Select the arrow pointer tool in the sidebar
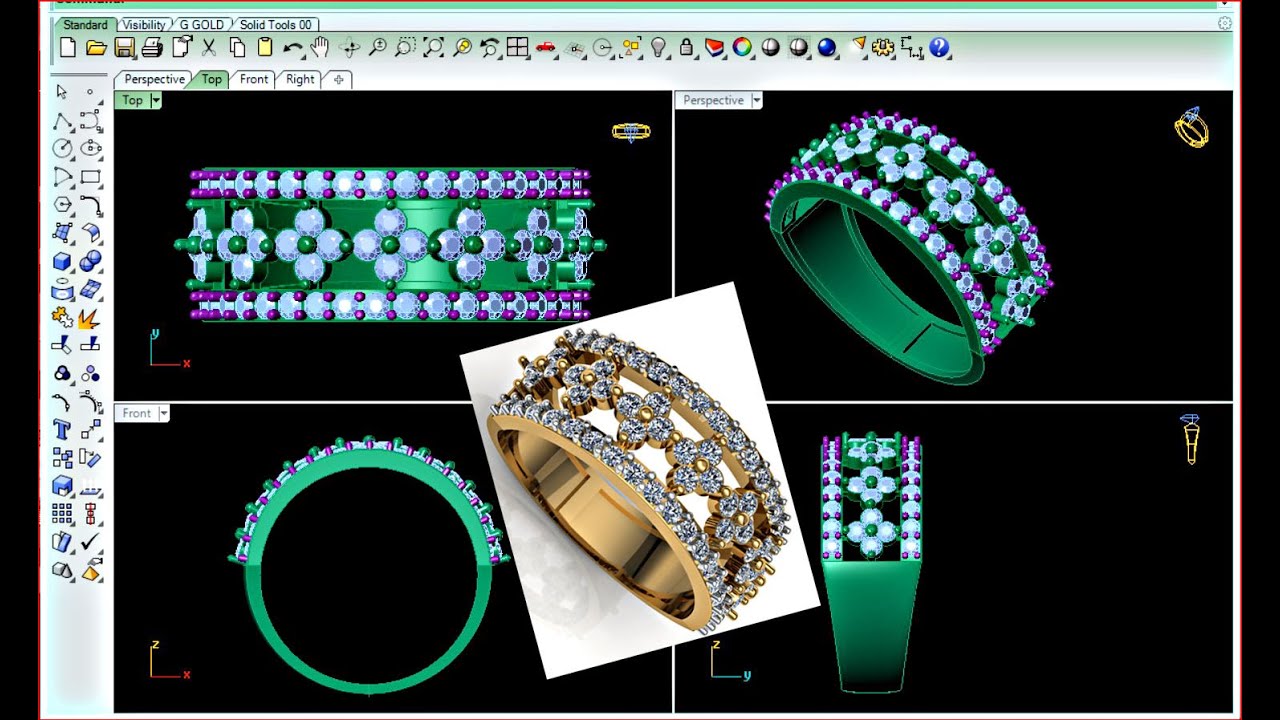This screenshot has width=1280, height=720. pyautogui.click(x=62, y=92)
